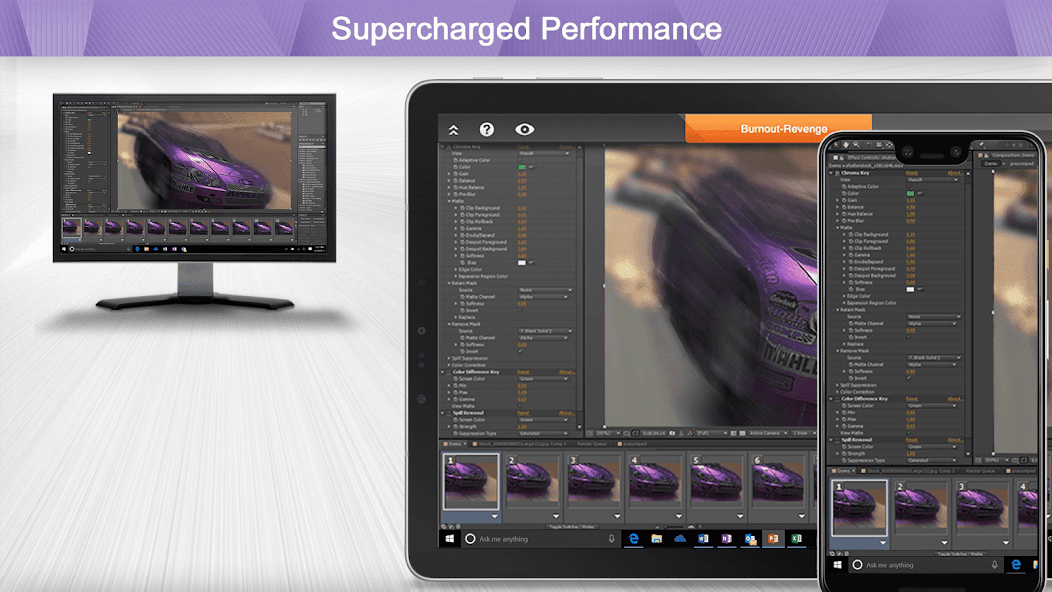Click the eye view icon on tablet toolbar

click(525, 130)
